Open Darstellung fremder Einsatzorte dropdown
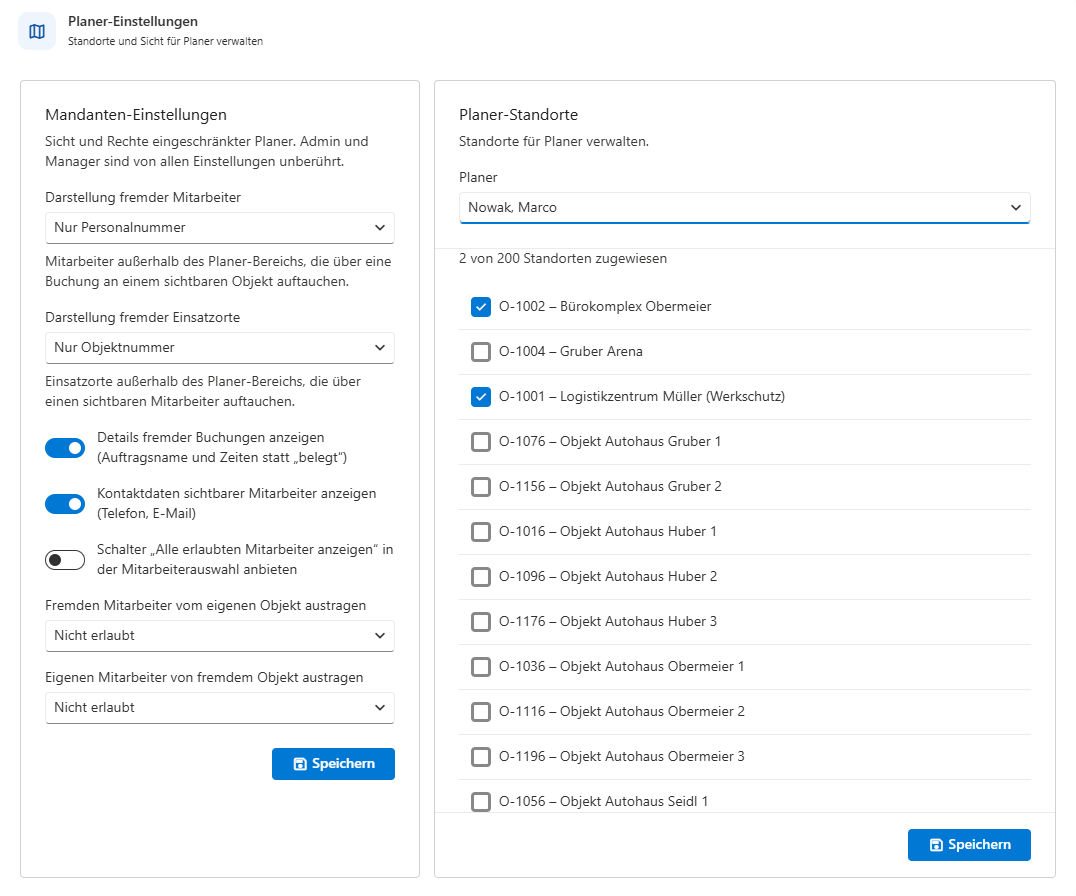Image resolution: width=1076 pixels, height=896 pixels. [220, 348]
